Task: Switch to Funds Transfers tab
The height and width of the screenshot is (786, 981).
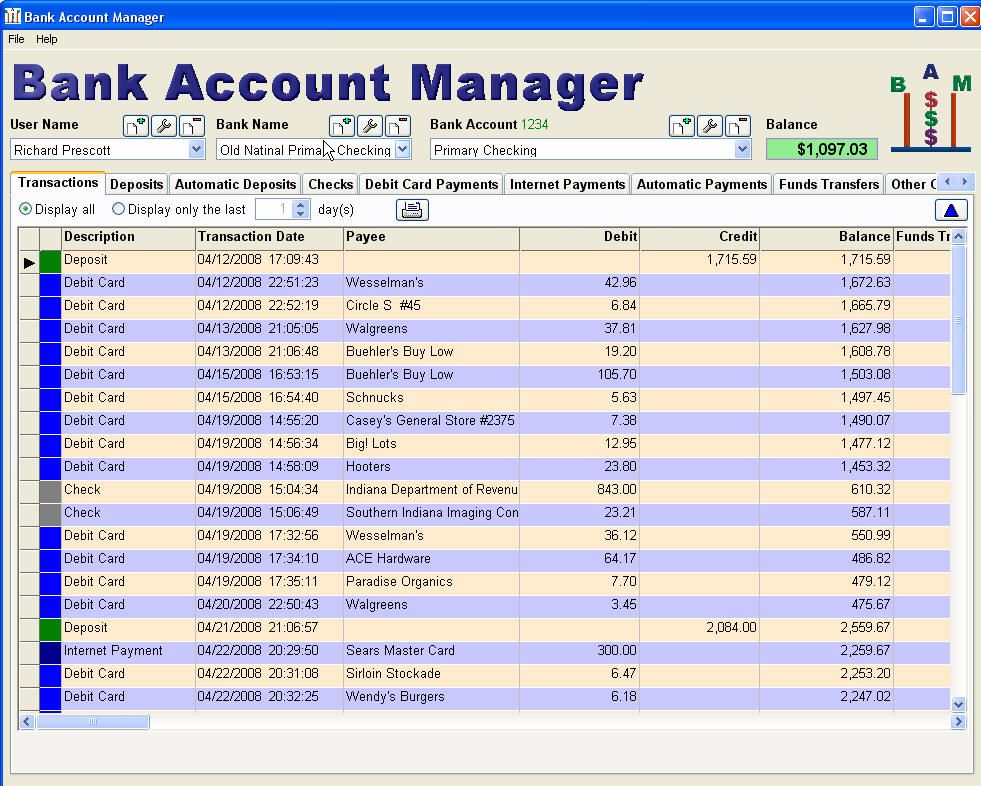Action: click(829, 185)
